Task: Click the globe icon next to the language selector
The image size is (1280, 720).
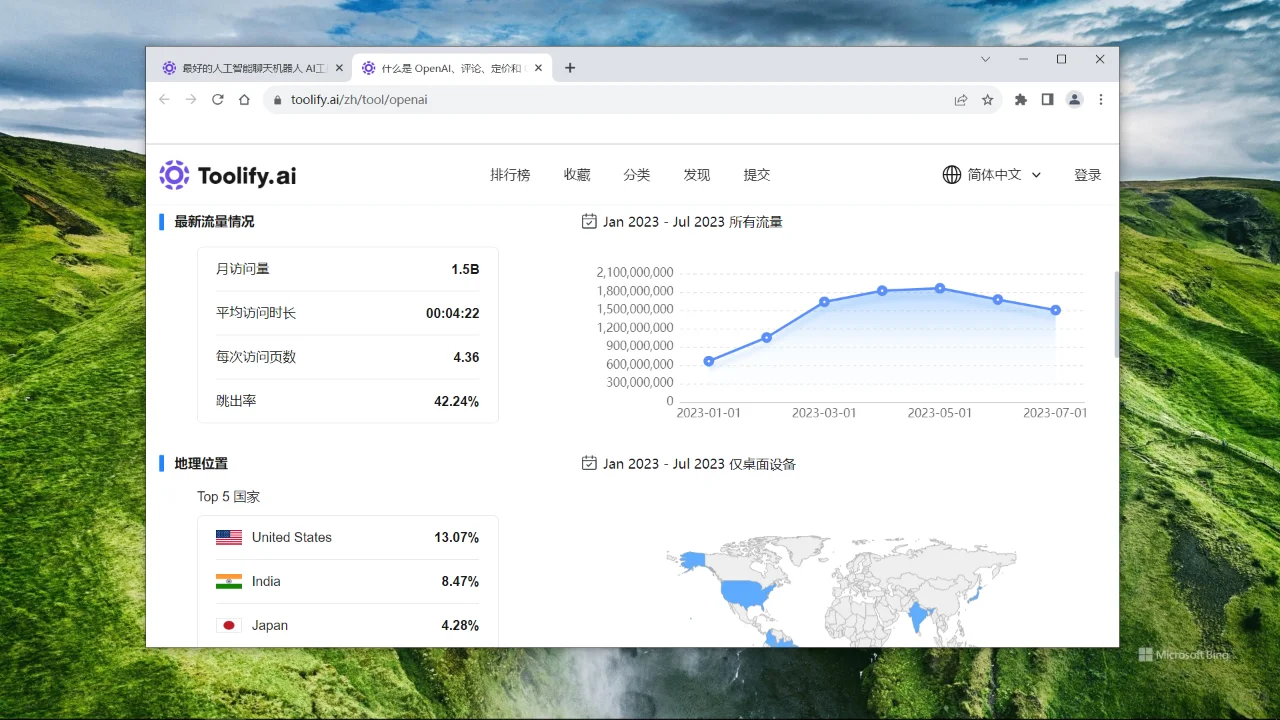Action: point(951,174)
